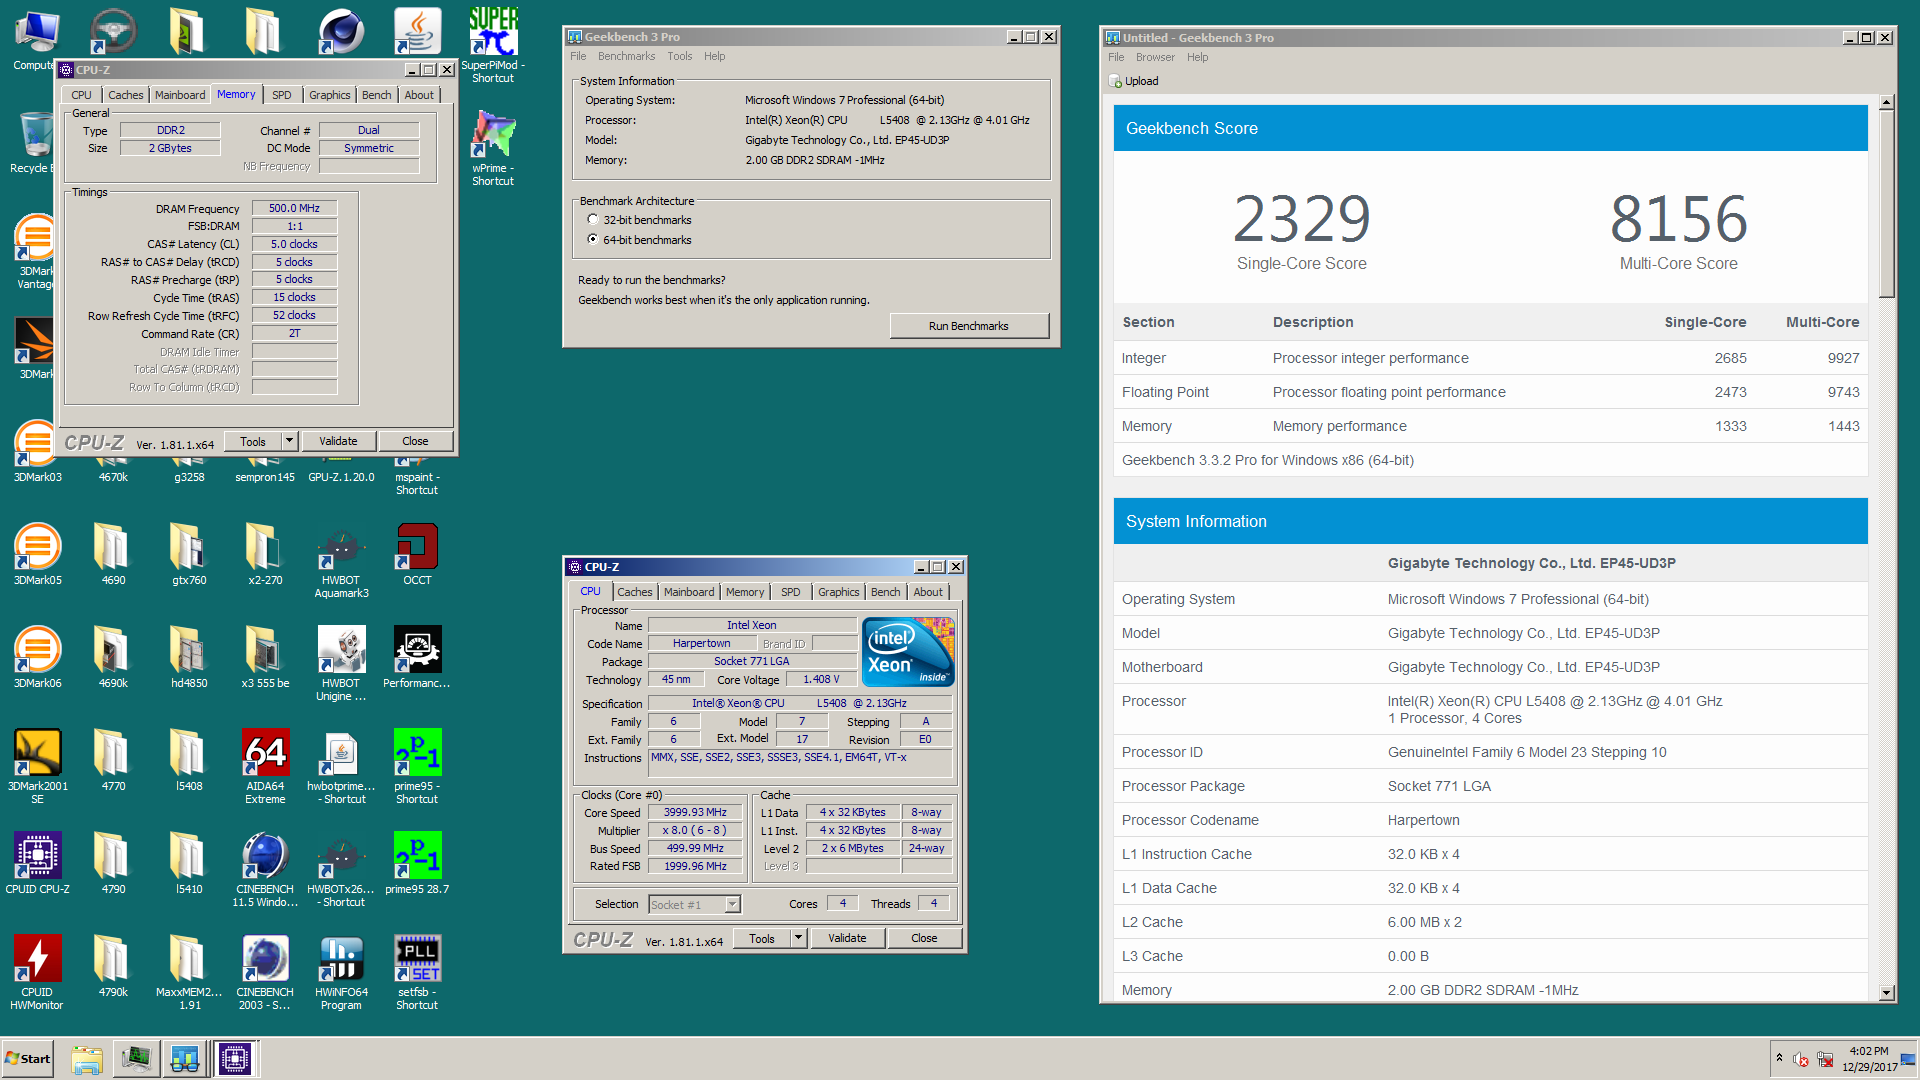Show hidden system tray icons

click(x=1779, y=1058)
